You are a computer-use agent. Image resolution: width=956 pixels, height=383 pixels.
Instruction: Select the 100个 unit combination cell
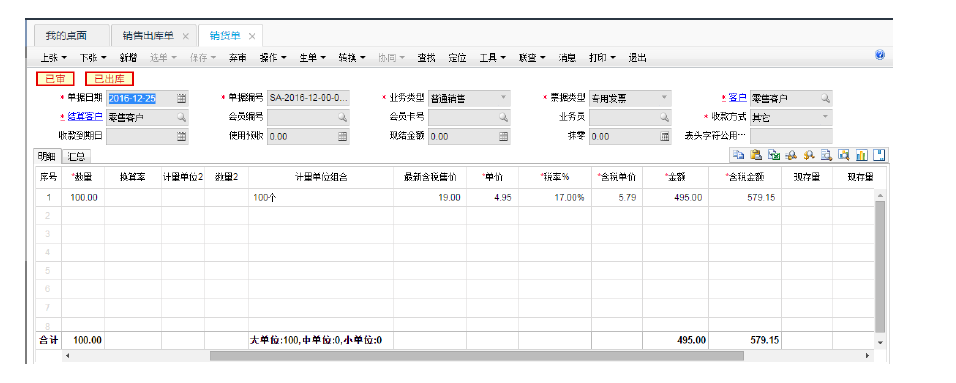(x=321, y=198)
